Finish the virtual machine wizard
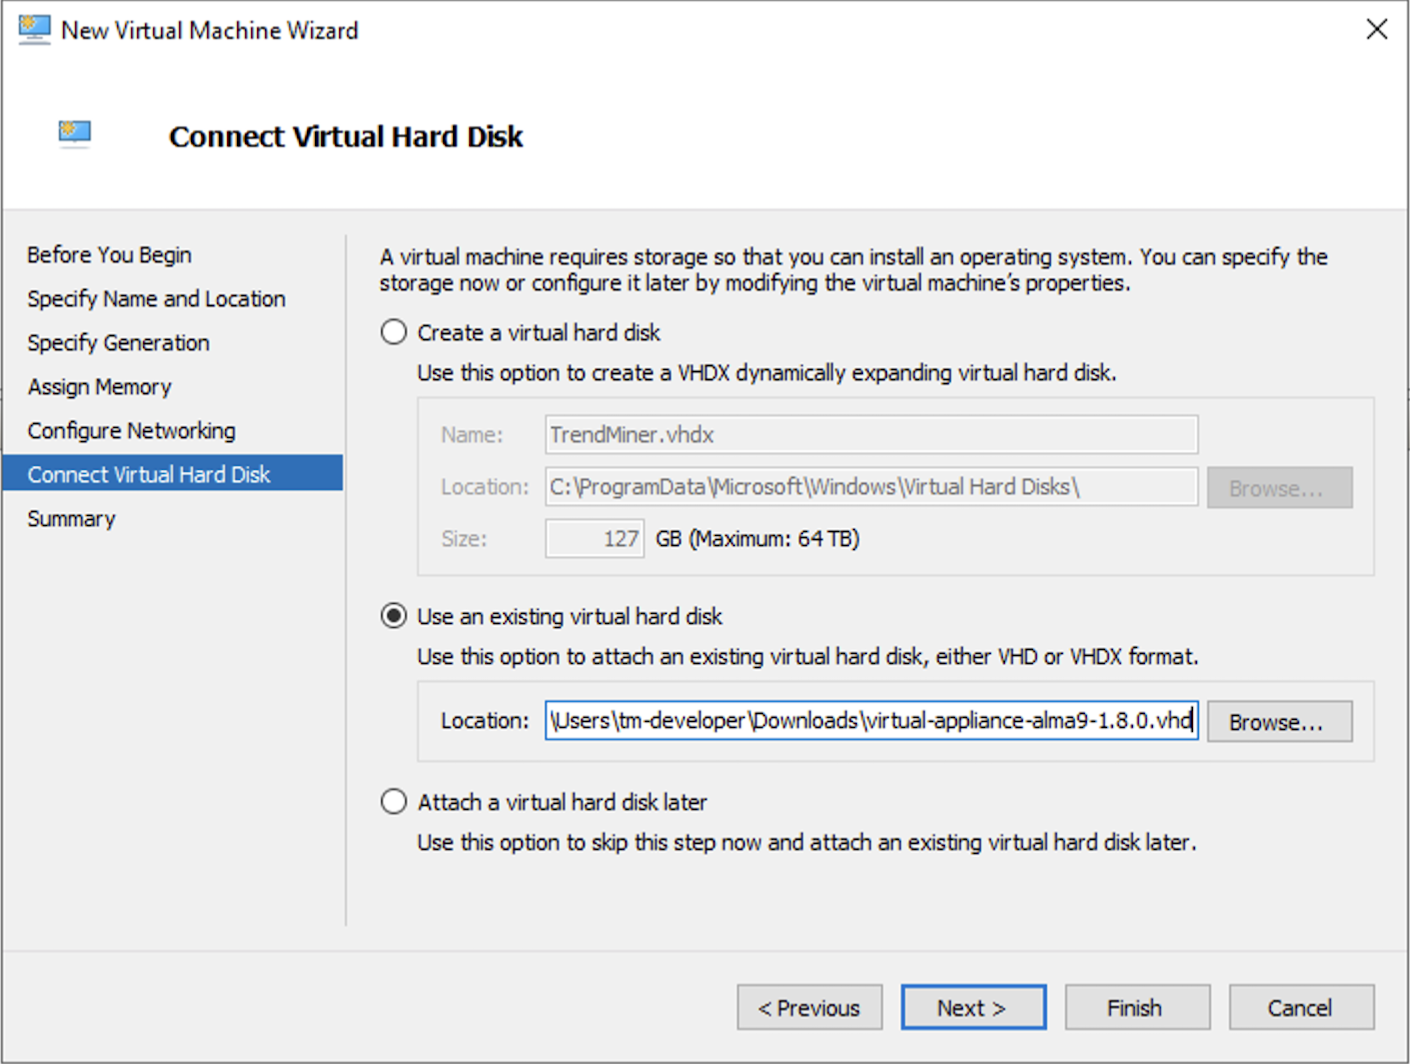The height and width of the screenshot is (1064, 1410). 1136,1007
